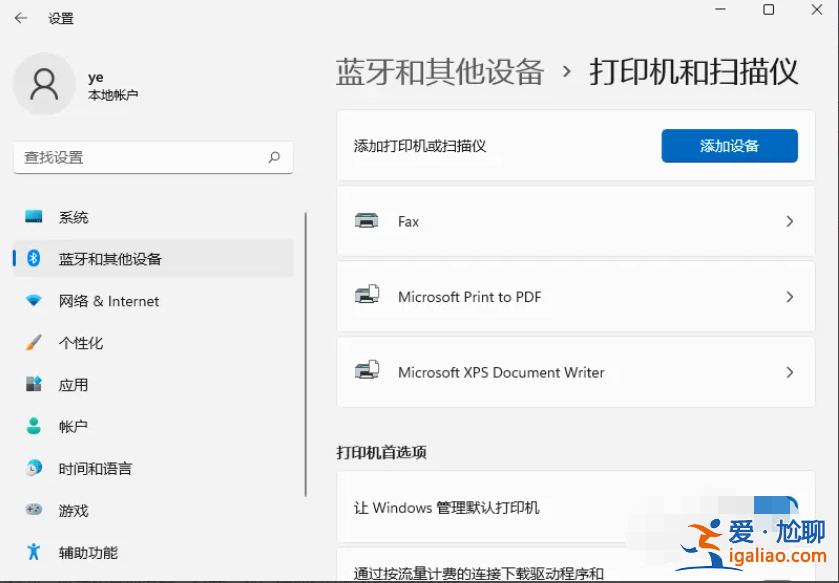Open Microsoft XPS Document Writer details
Image resolution: width=839 pixels, height=583 pixels.
coord(575,372)
